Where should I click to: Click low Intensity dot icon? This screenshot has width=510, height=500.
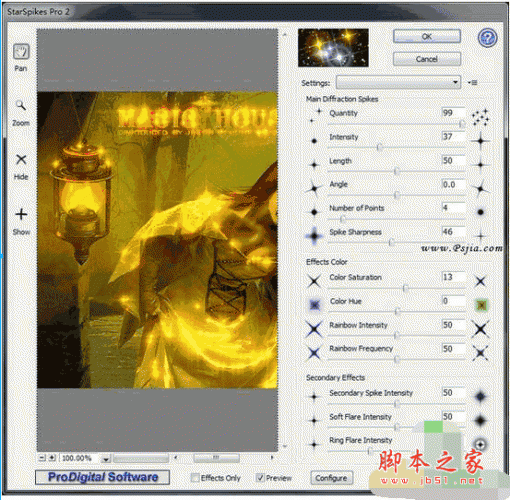pos(314,141)
